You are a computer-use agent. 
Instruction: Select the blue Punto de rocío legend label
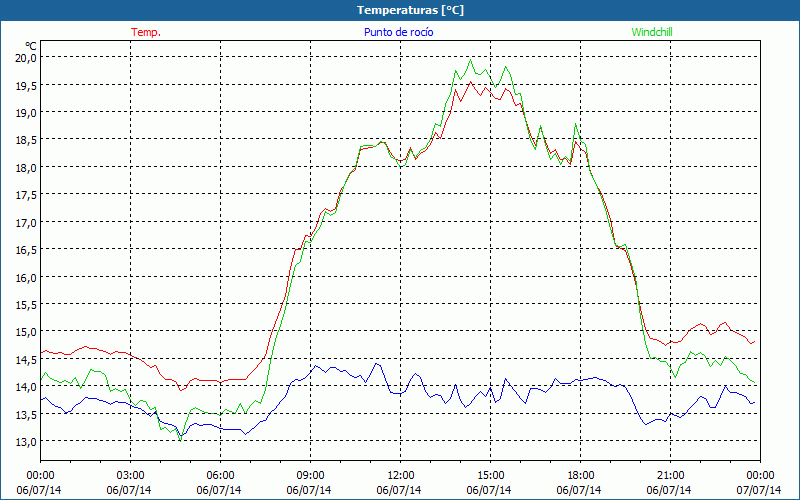(x=398, y=32)
